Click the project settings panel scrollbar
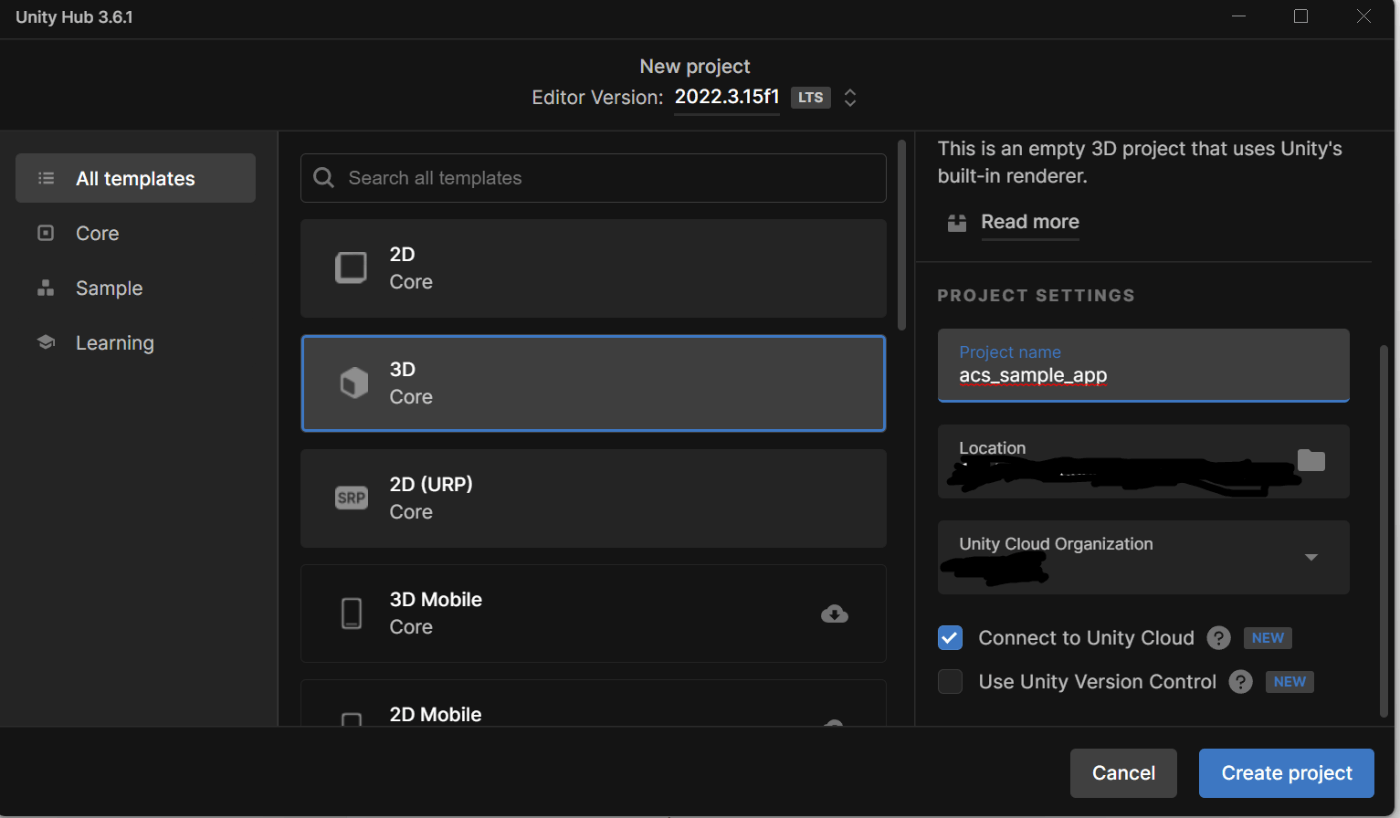This screenshot has height=818, width=1400. coord(1385,530)
